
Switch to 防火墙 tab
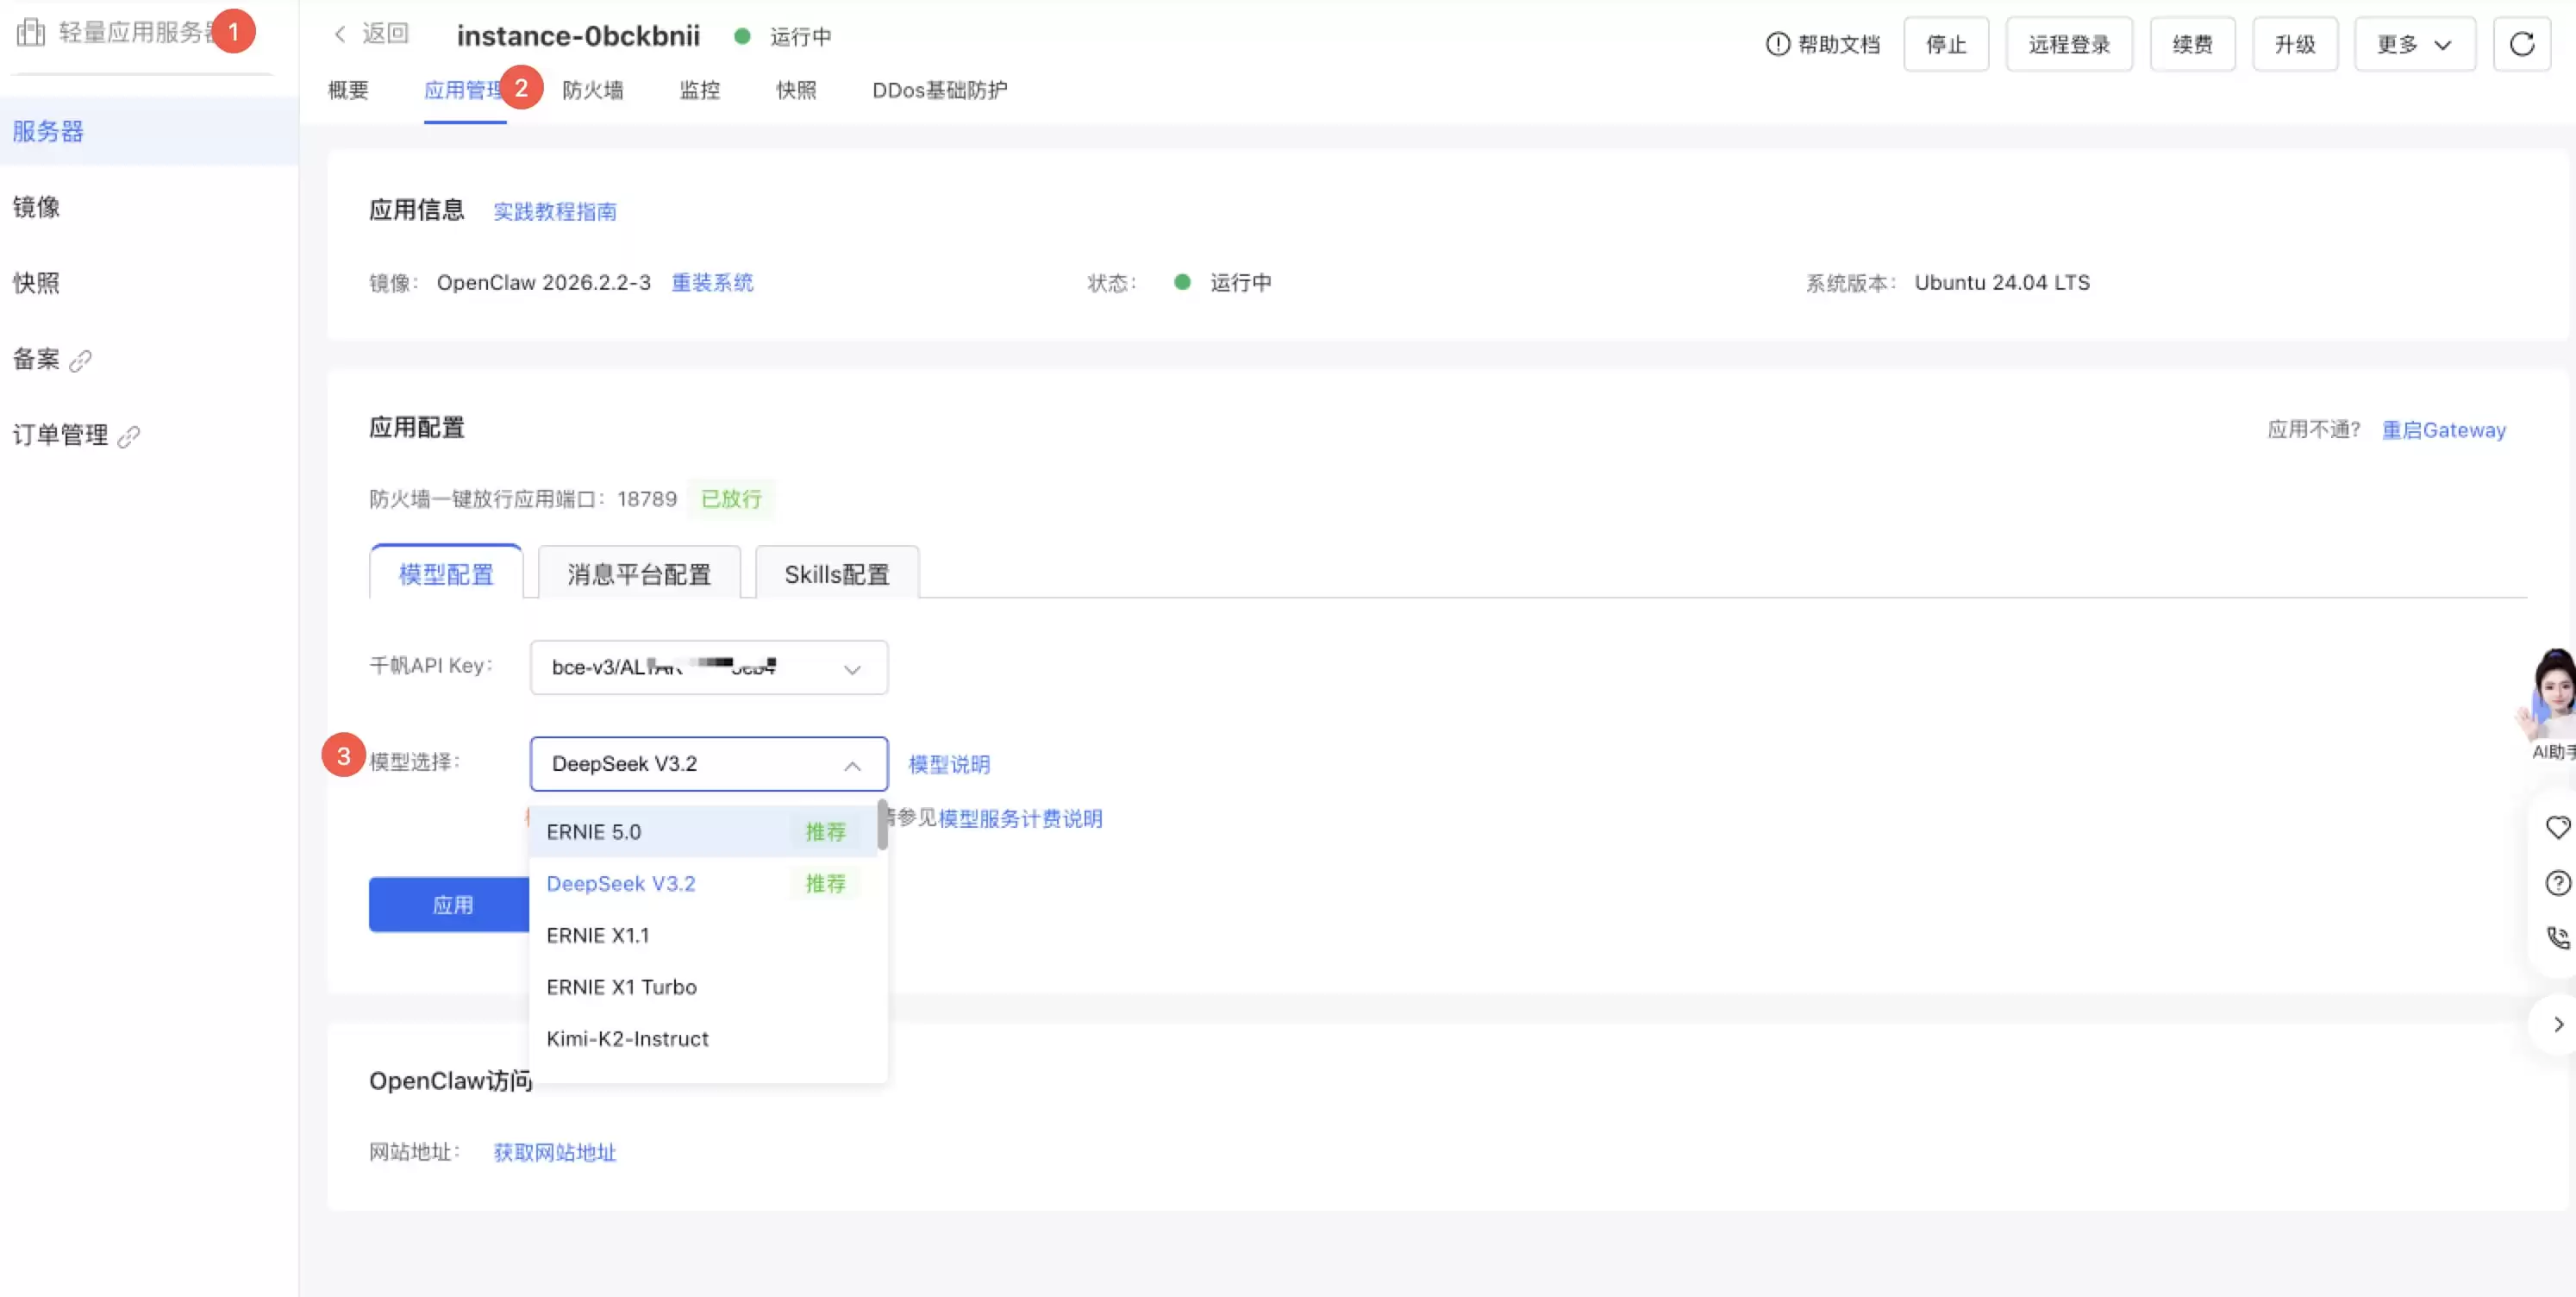[593, 90]
